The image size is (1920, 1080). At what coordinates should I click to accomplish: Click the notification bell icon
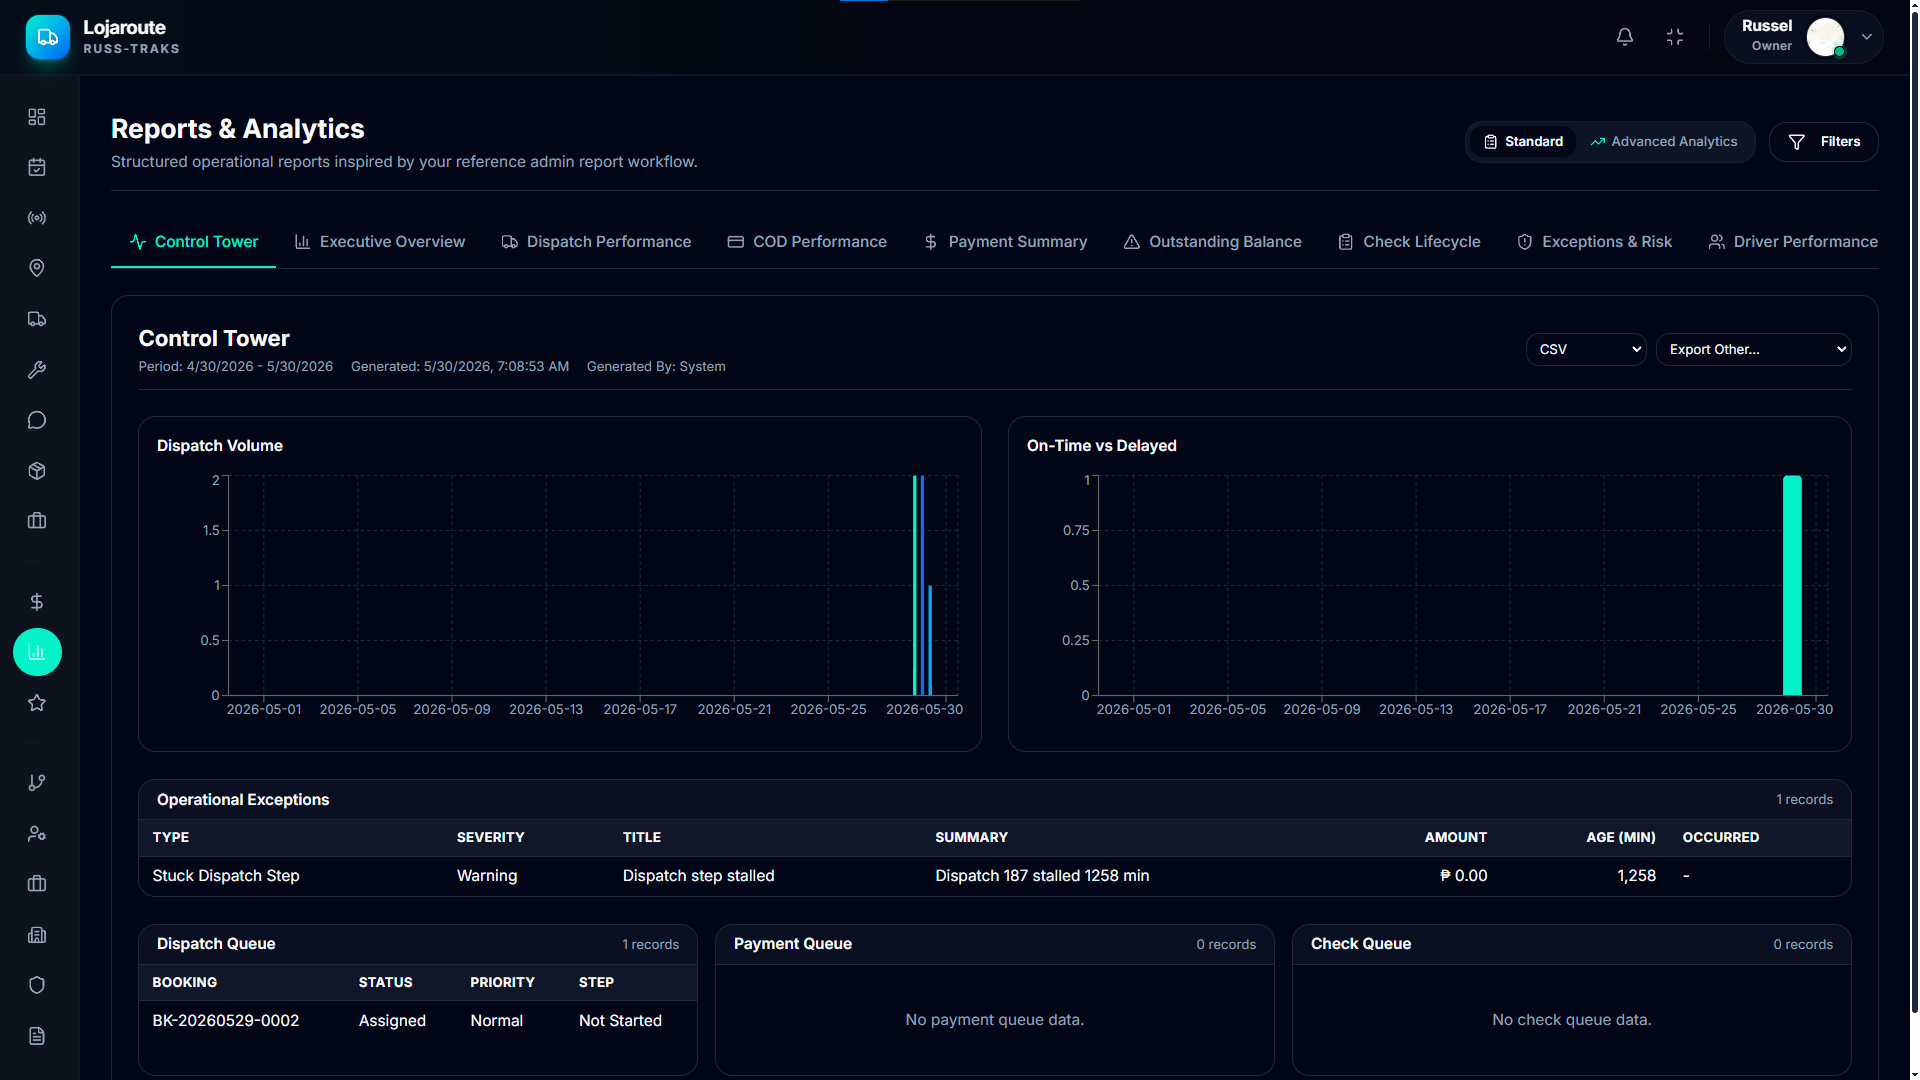1625,37
